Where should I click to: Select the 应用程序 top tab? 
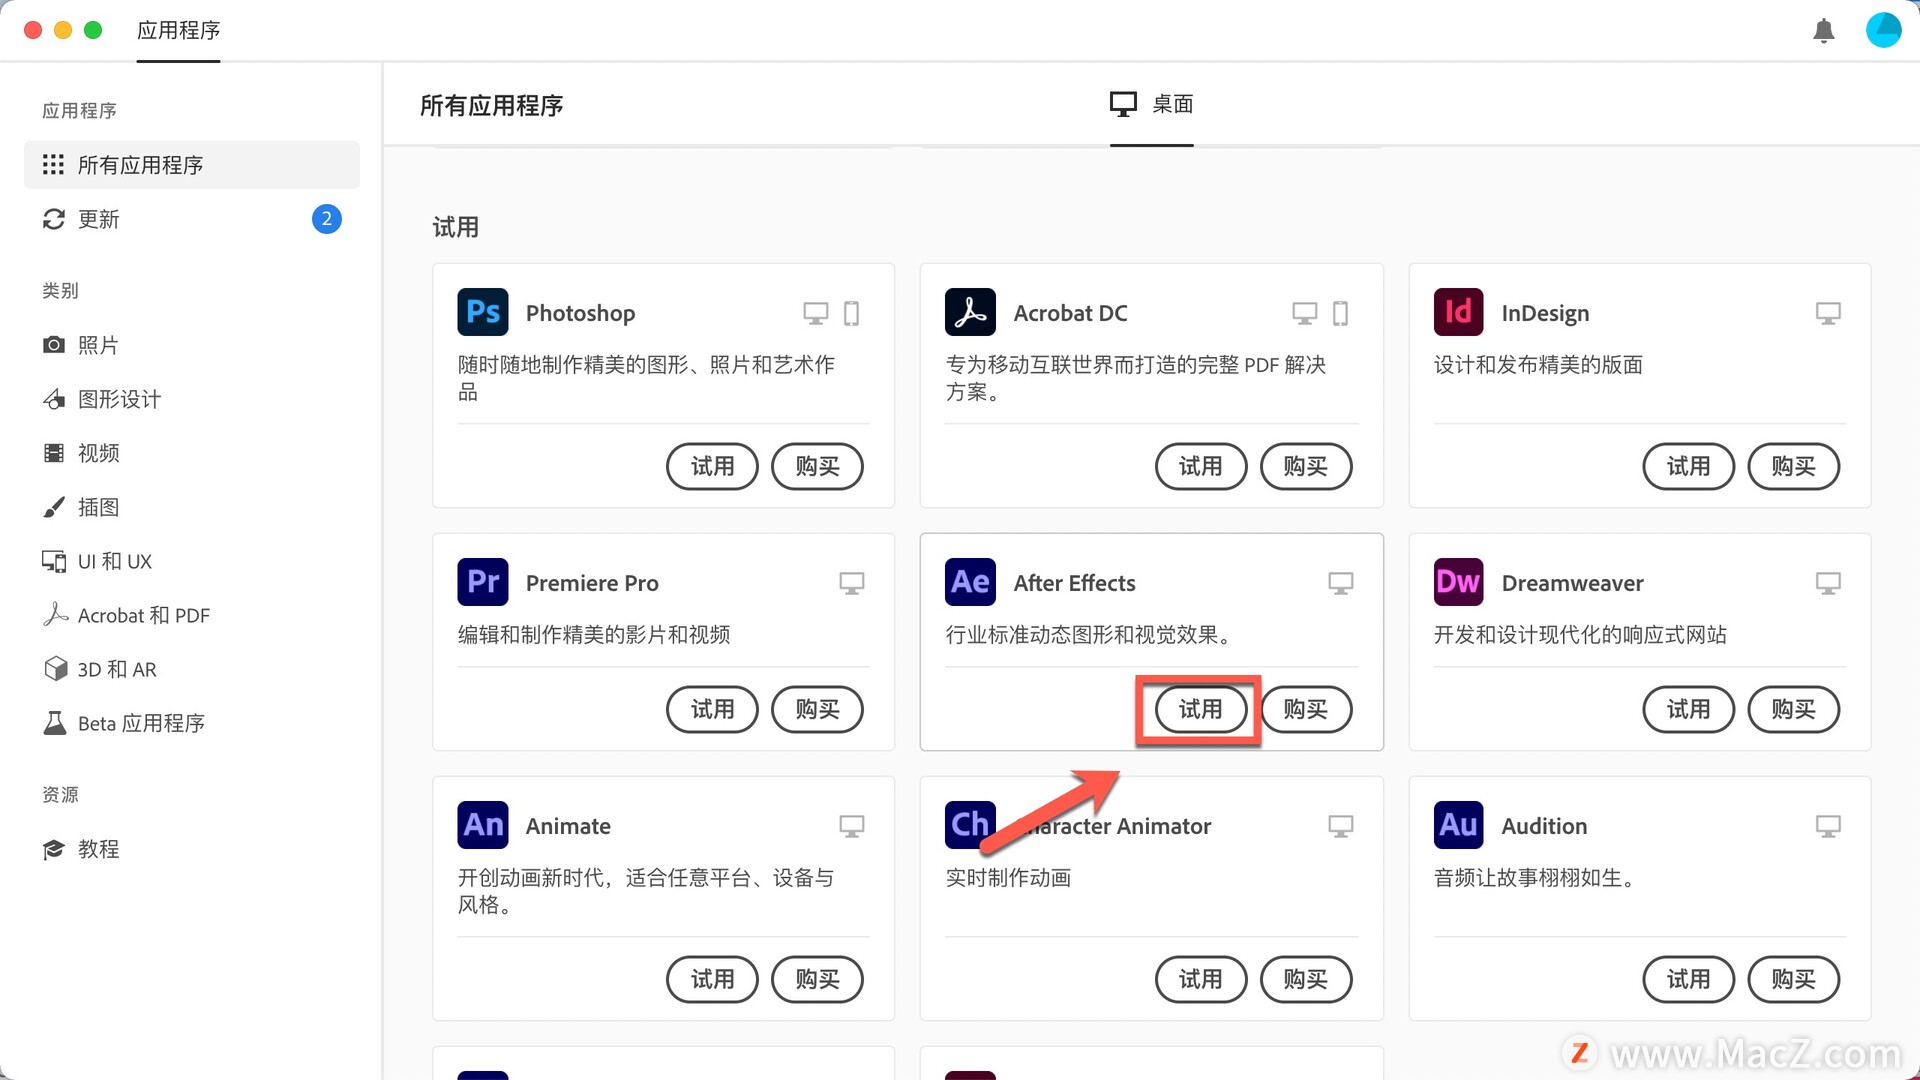tap(178, 30)
